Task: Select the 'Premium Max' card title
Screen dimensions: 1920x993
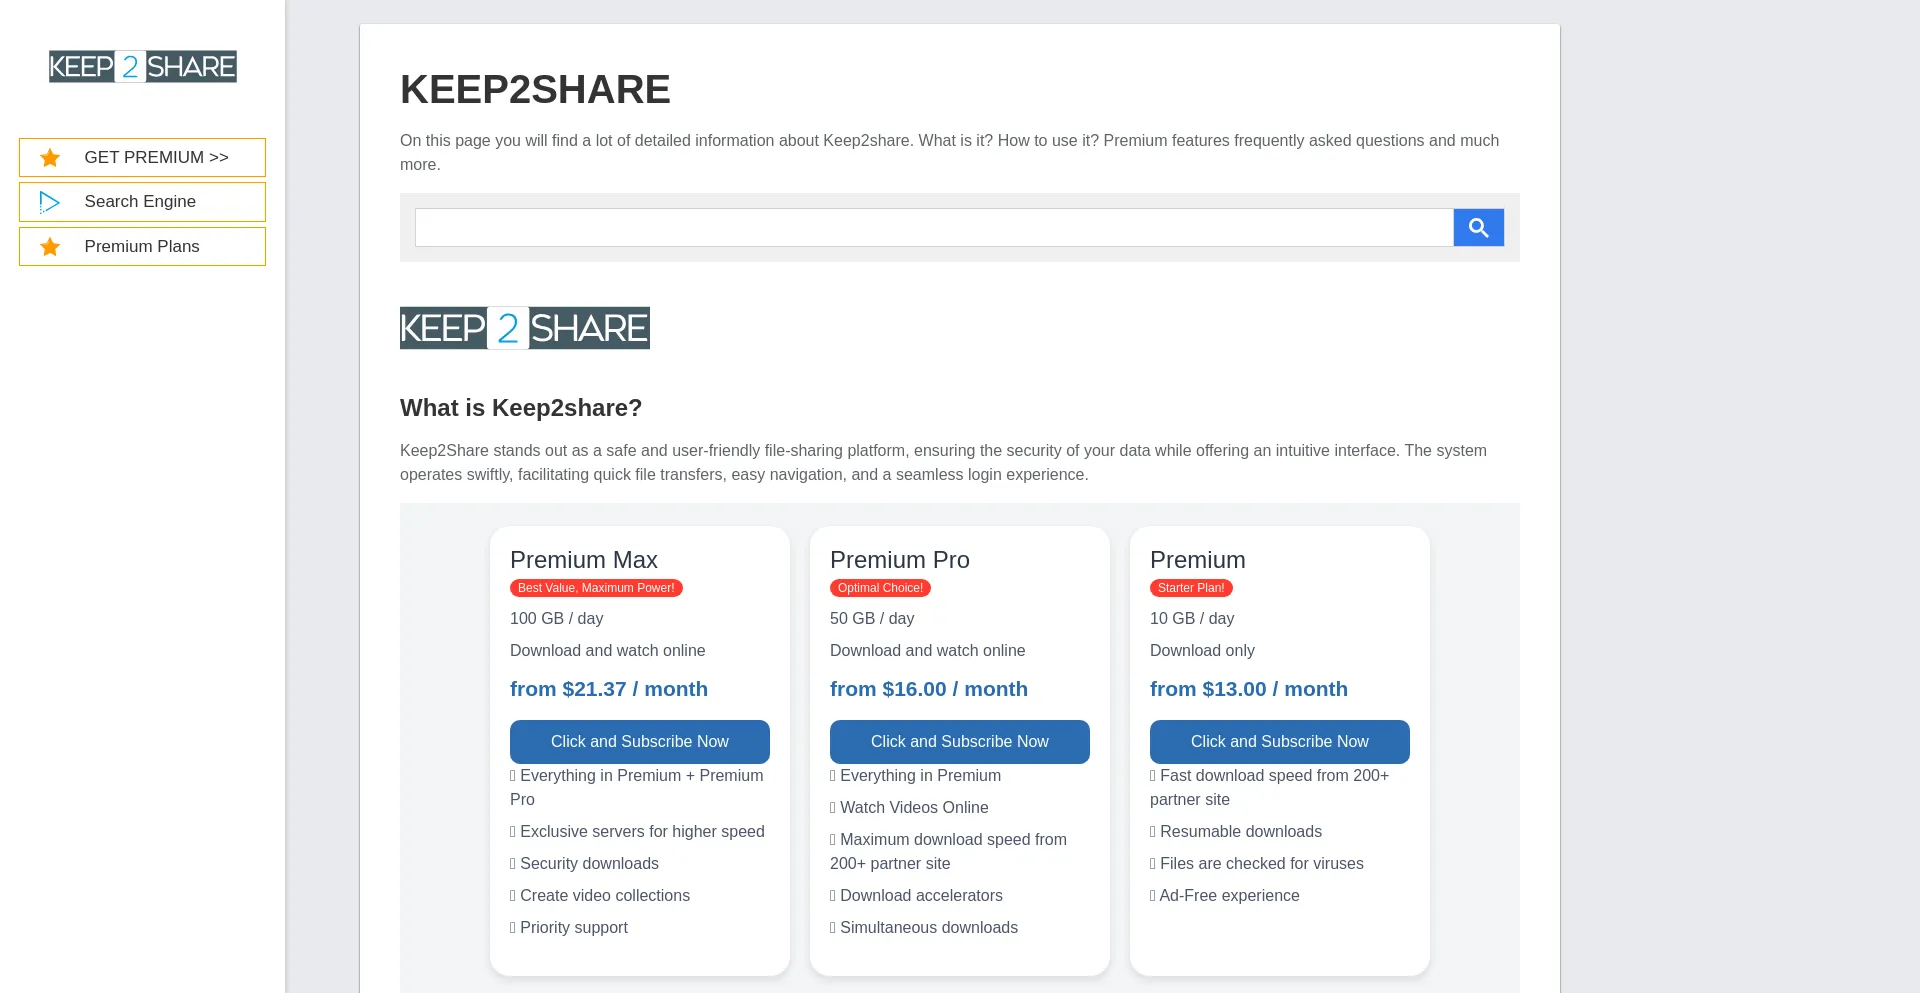Action: coord(584,560)
